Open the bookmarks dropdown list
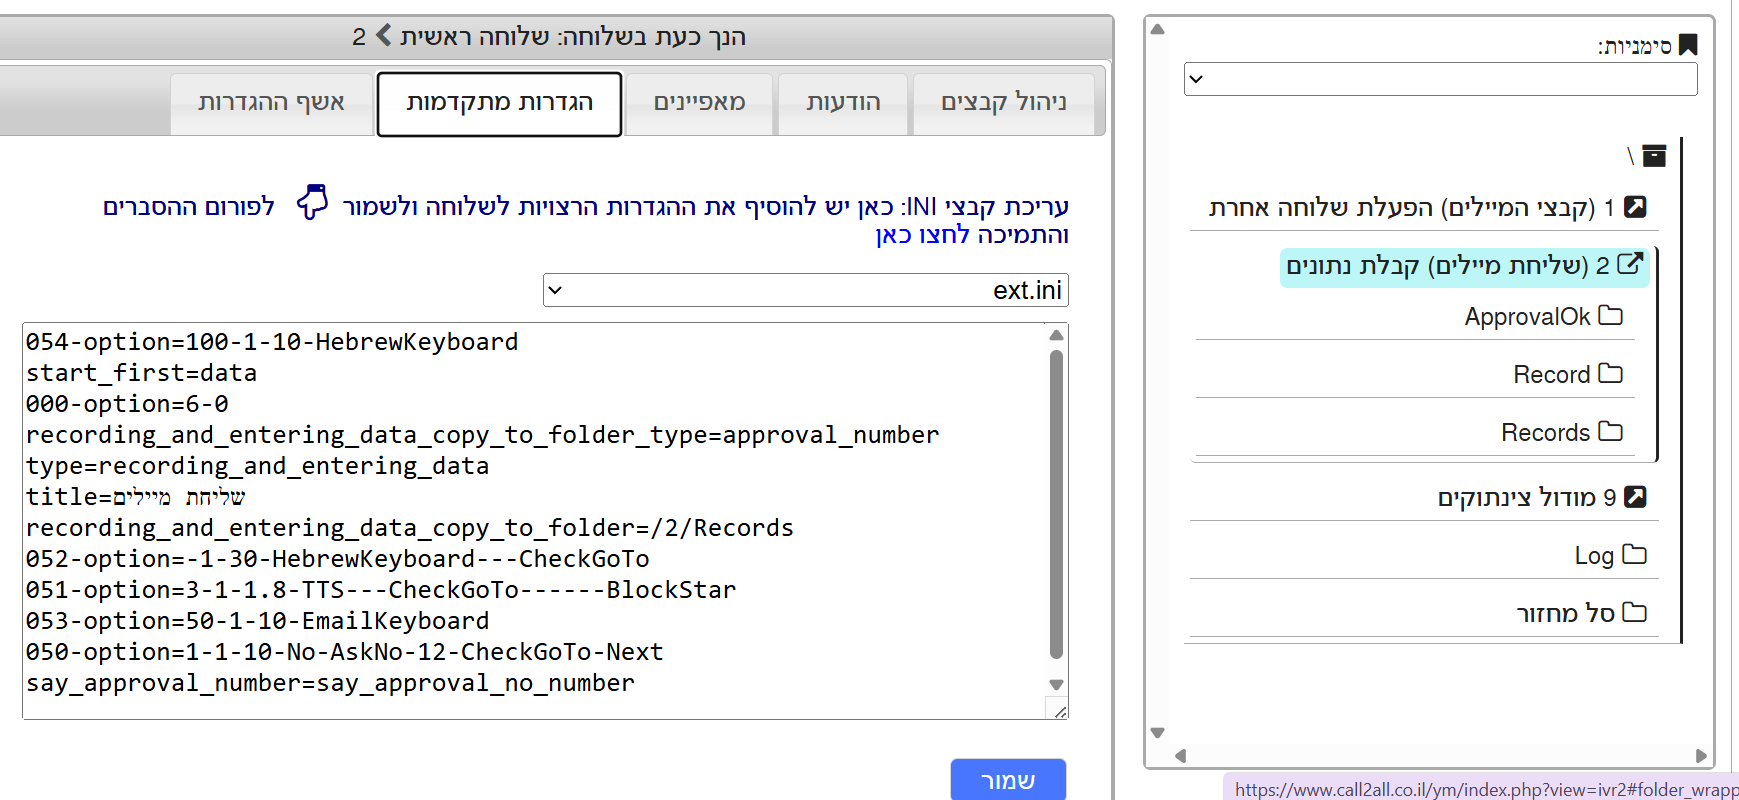Viewport: 1739px width, 800px height. (x=1440, y=79)
